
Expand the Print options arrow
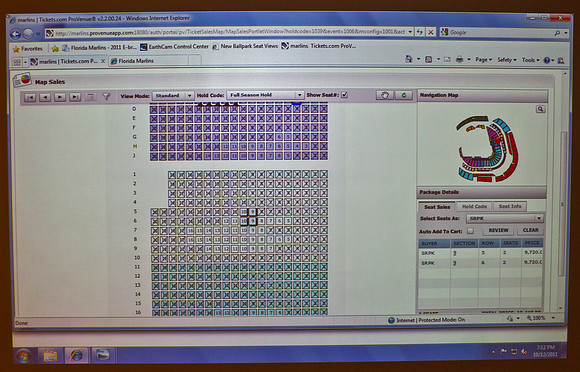point(468,60)
